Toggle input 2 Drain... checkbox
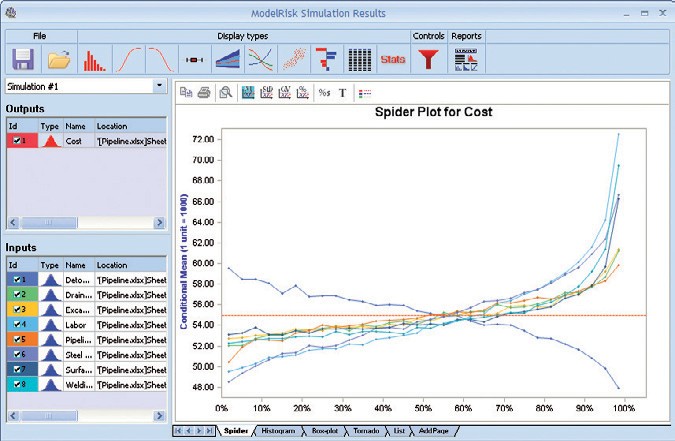 pyautogui.click(x=17, y=295)
